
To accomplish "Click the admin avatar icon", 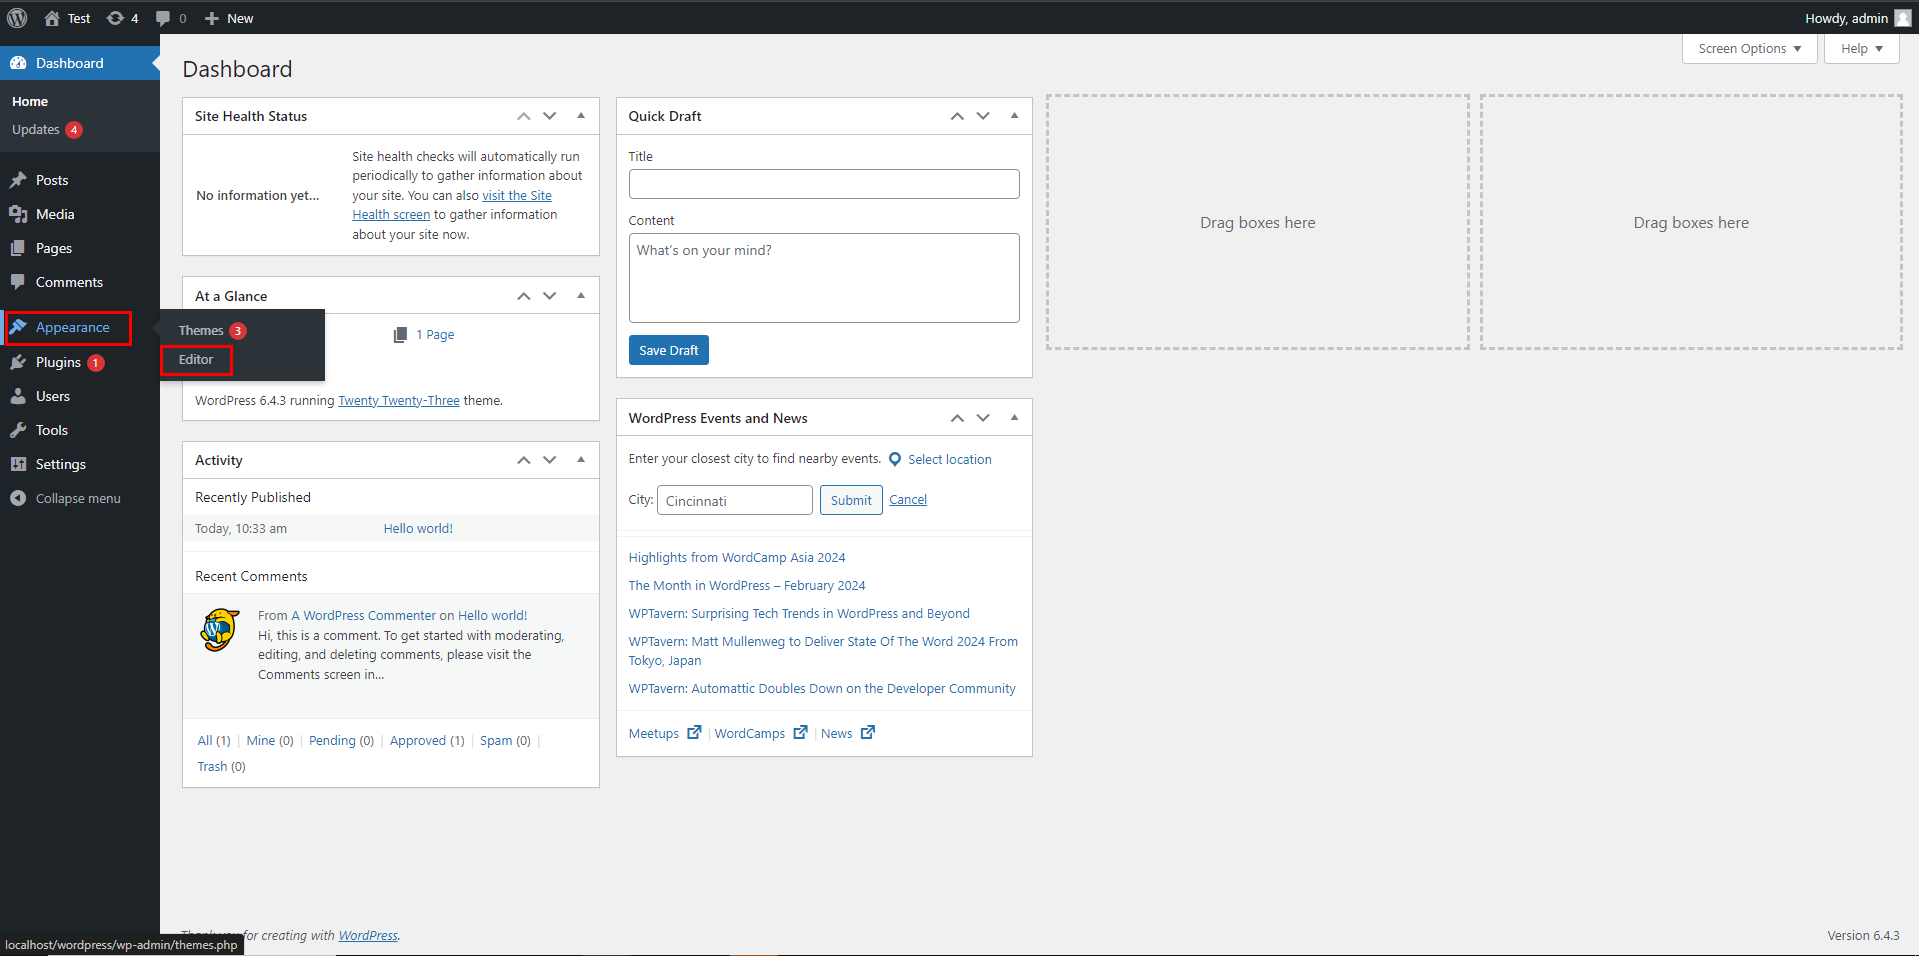I will (x=1902, y=18).
